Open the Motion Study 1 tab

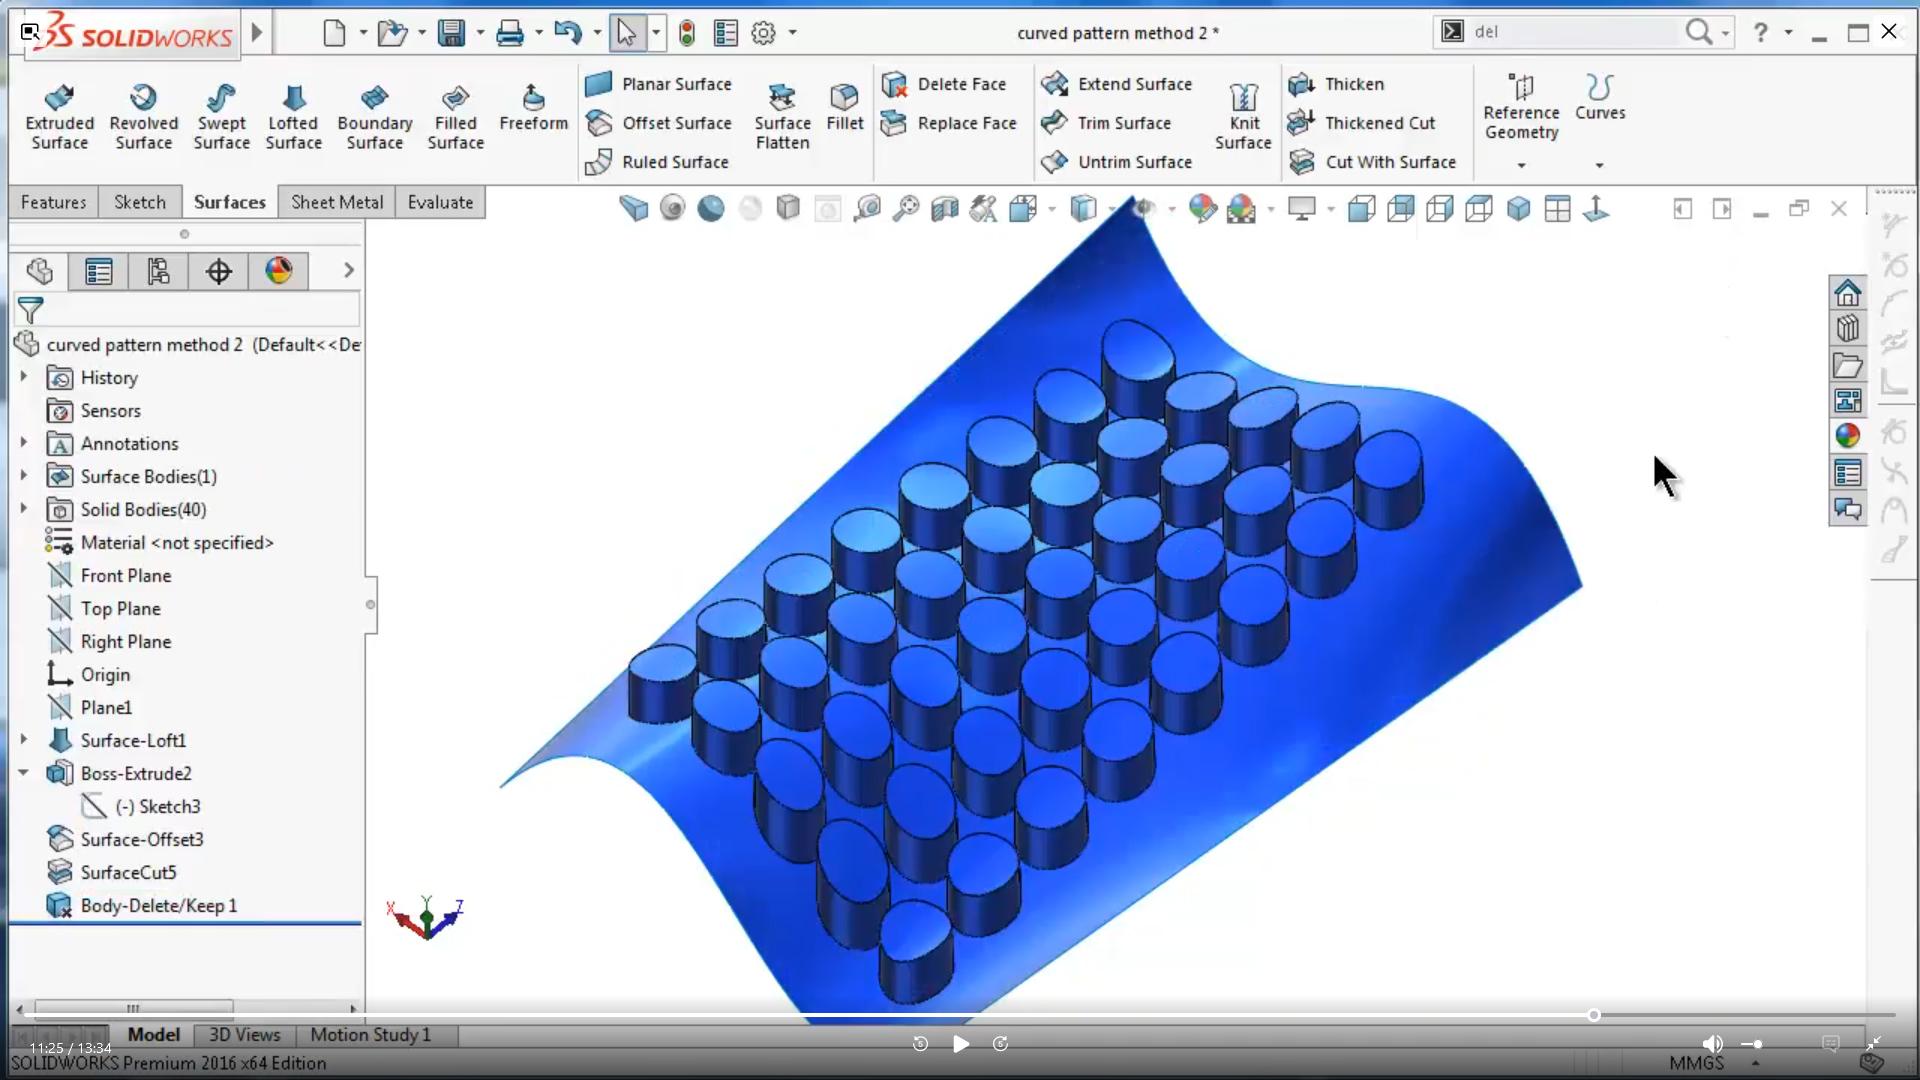(369, 1035)
